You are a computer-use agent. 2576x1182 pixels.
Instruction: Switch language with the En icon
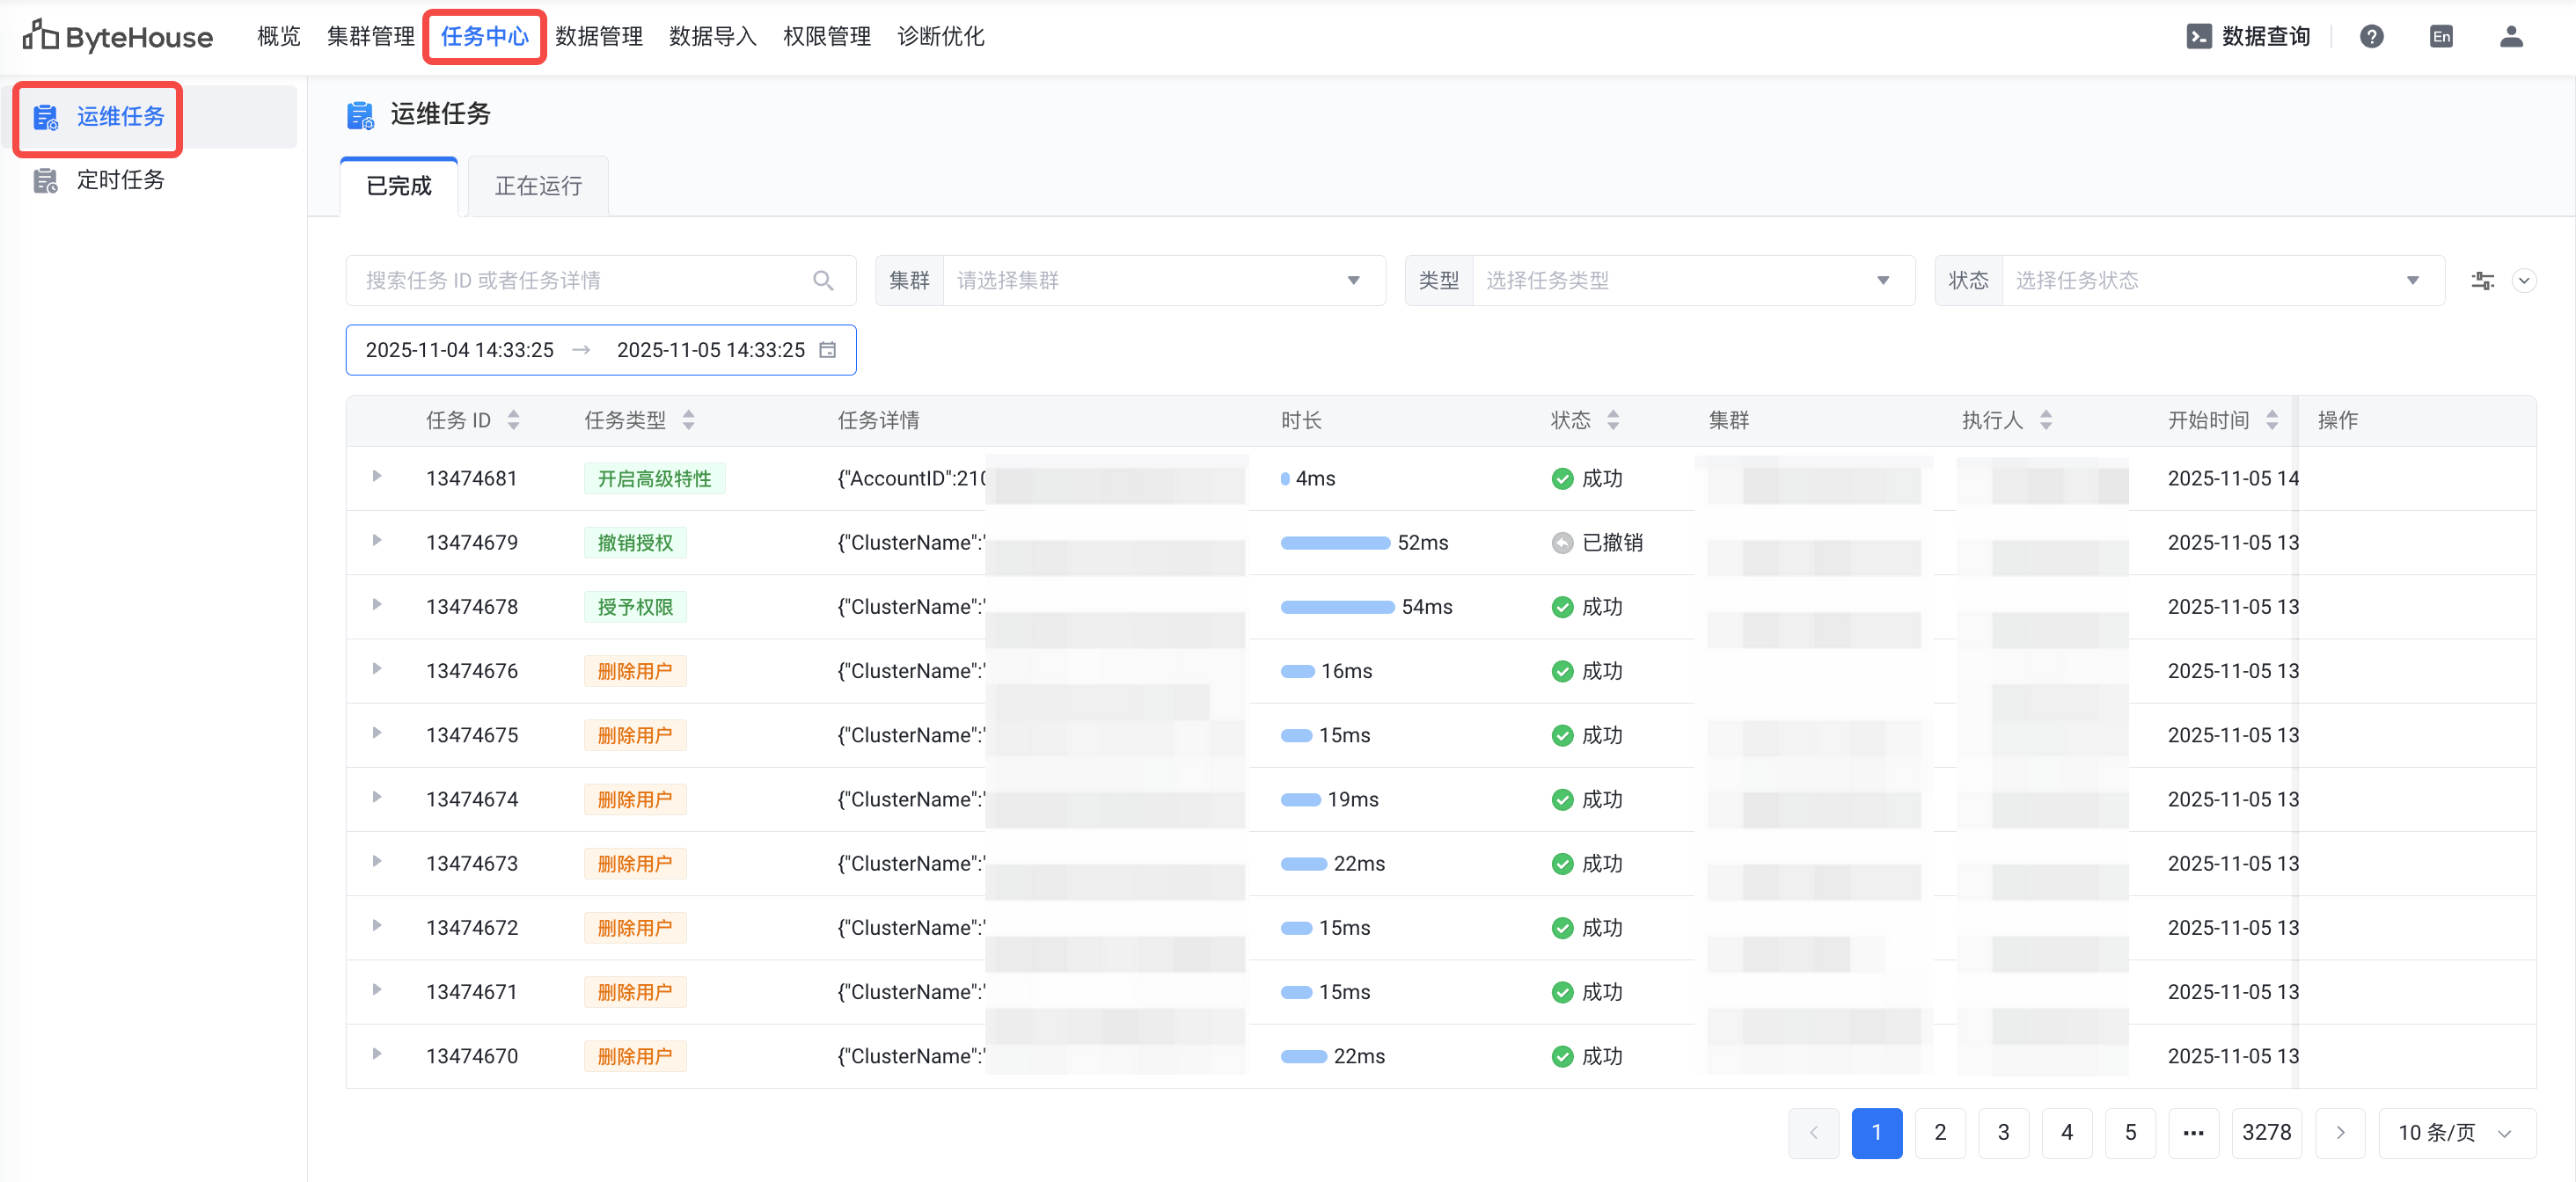point(2441,37)
